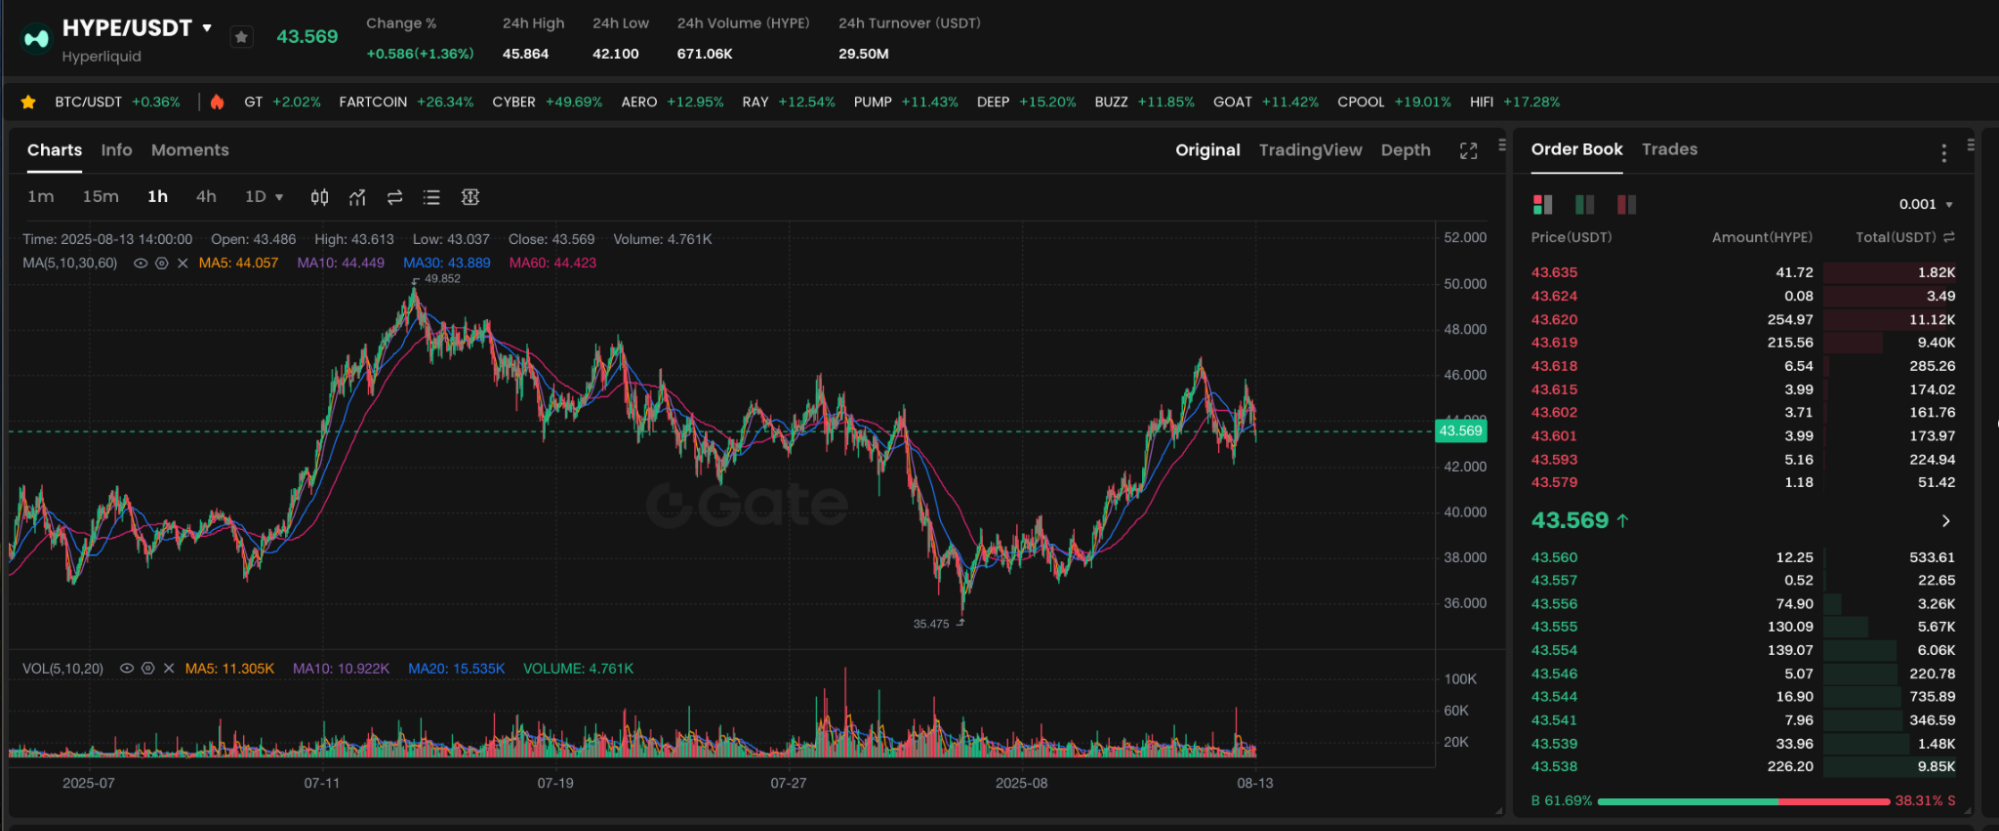Viewport: 1999px width, 831px height.
Task: Click the 43.560 bid price row
Action: 1742,557
